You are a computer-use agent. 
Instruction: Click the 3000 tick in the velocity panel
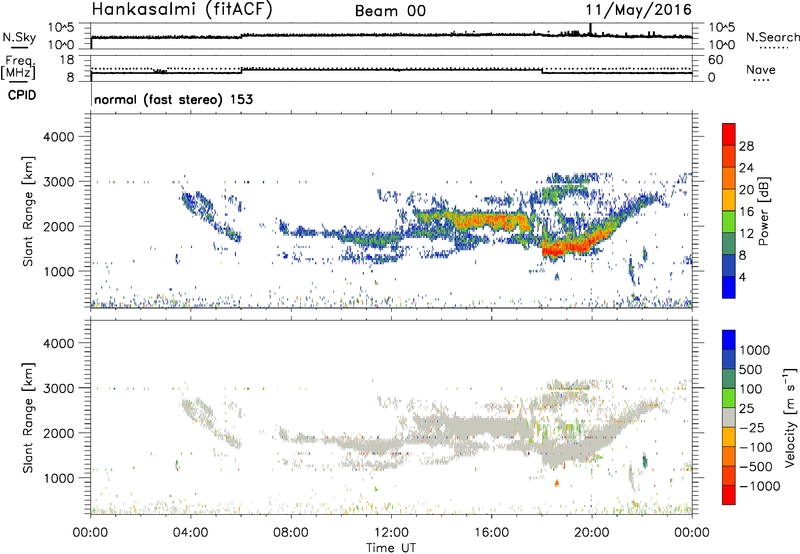coord(58,388)
